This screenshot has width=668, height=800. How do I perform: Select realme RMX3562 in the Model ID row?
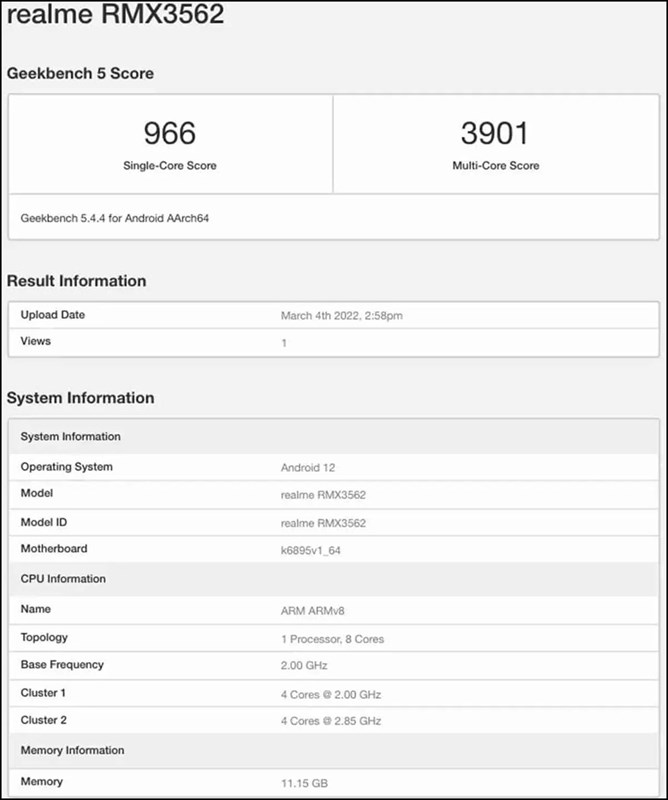click(x=323, y=523)
